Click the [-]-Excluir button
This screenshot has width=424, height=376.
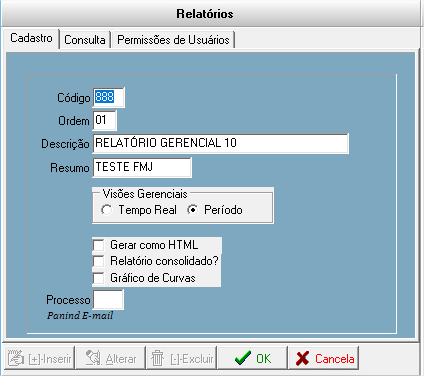pos(182,358)
